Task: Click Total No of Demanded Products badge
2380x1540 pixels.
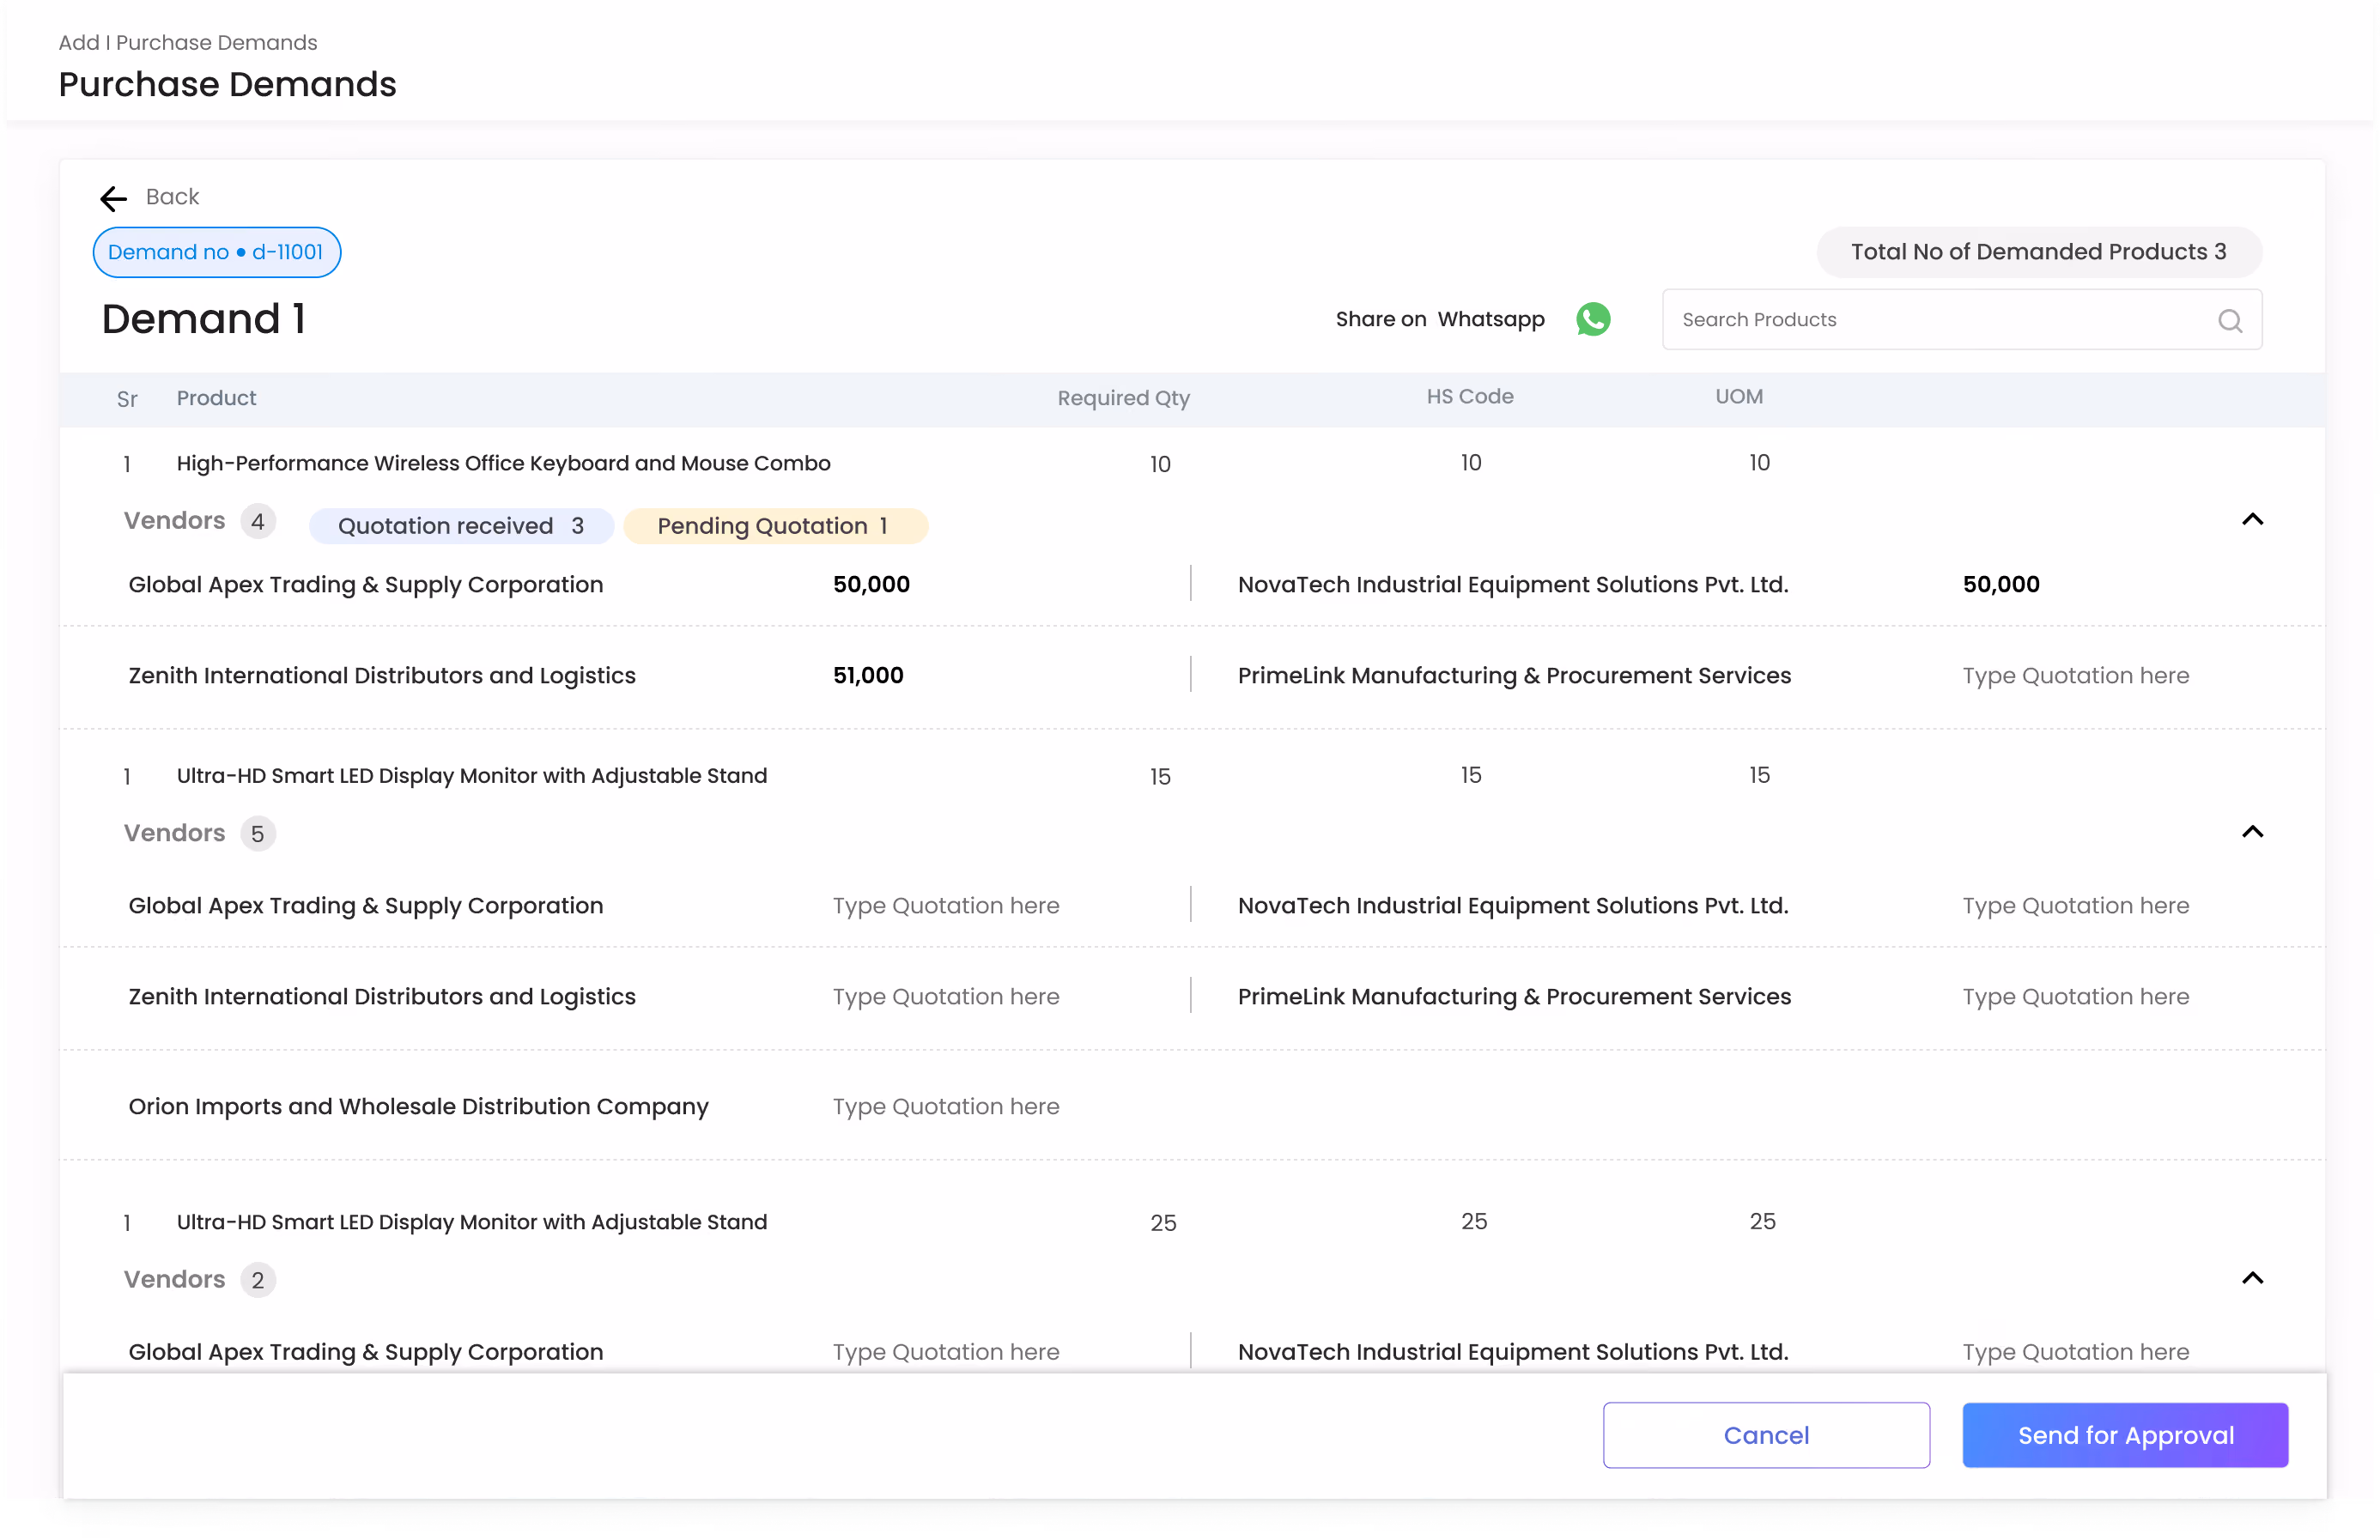Action: pyautogui.click(x=2038, y=252)
